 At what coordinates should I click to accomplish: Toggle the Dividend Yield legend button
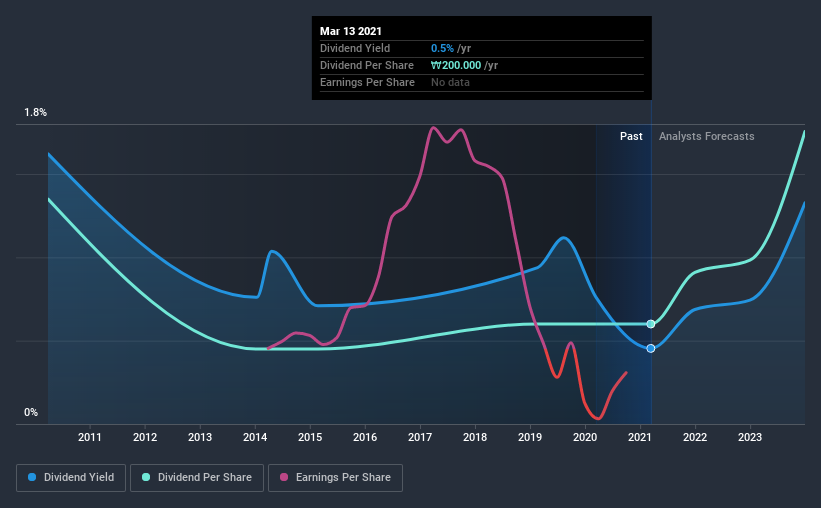click(71, 478)
